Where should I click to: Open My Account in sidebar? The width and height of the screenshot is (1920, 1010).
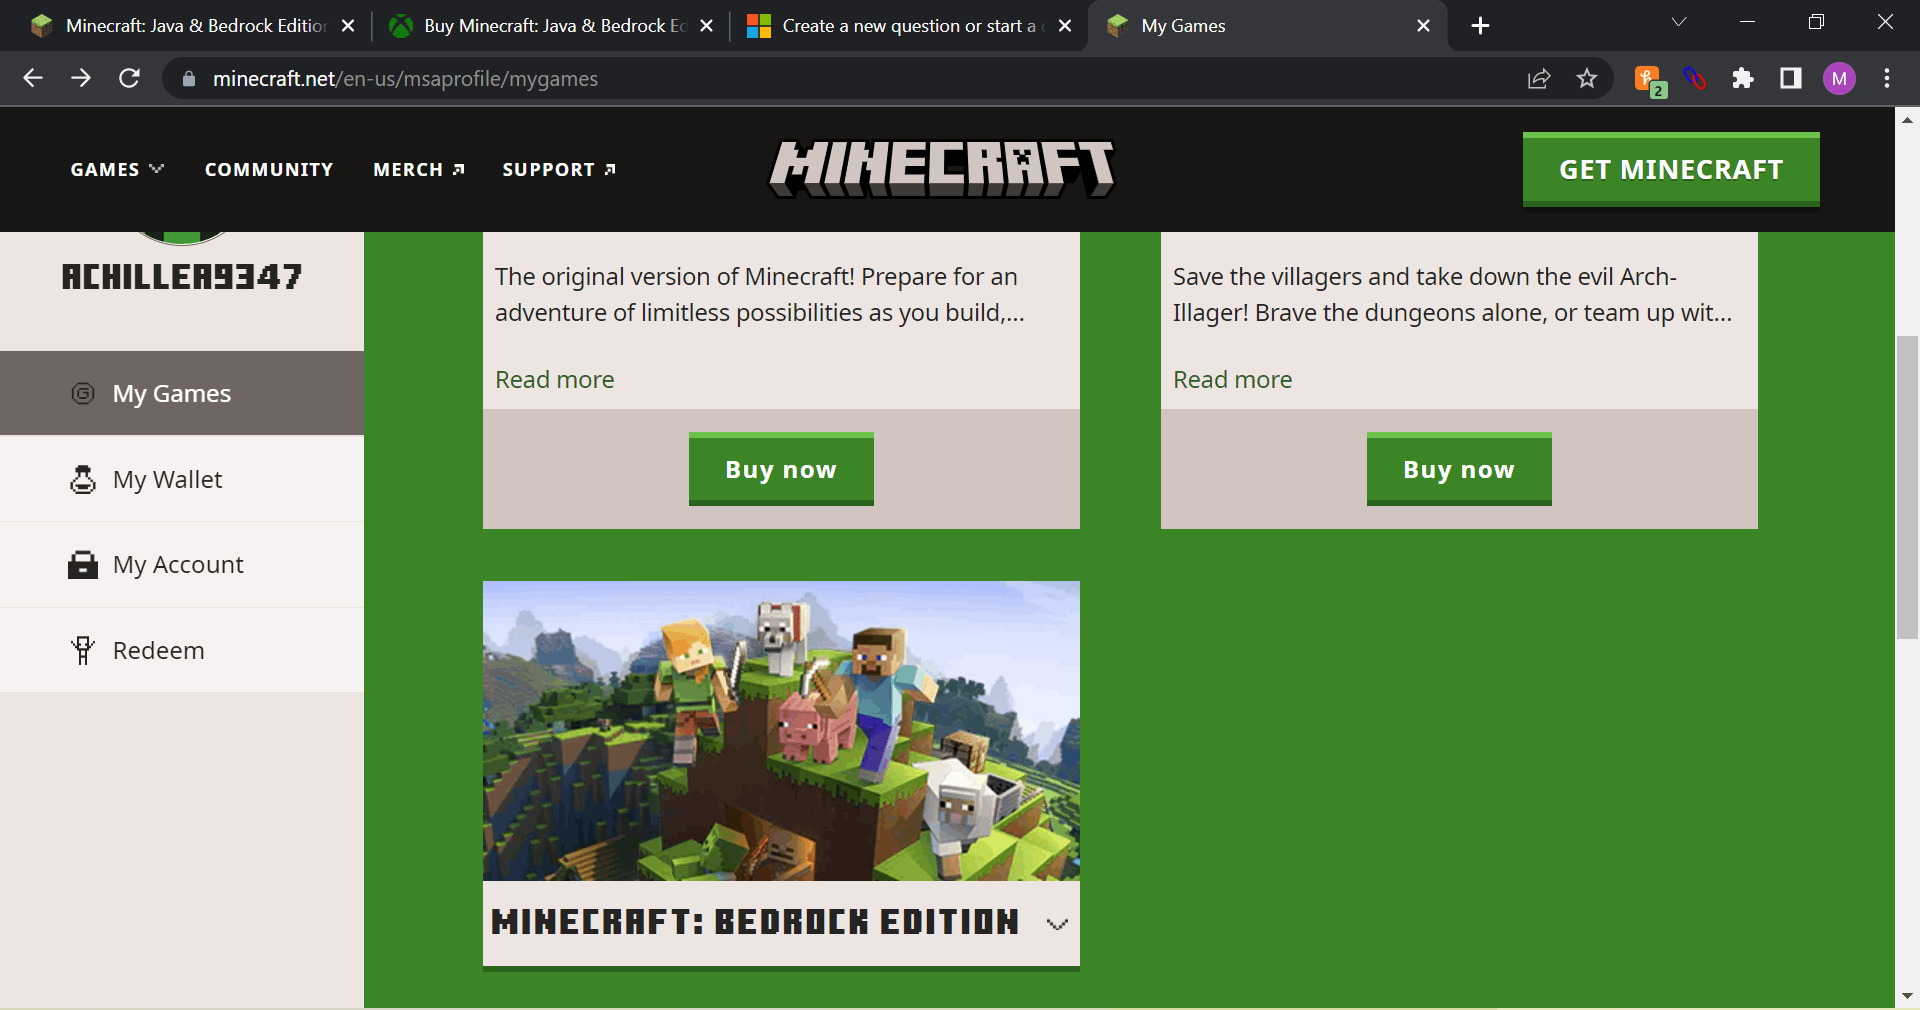pos(182,565)
